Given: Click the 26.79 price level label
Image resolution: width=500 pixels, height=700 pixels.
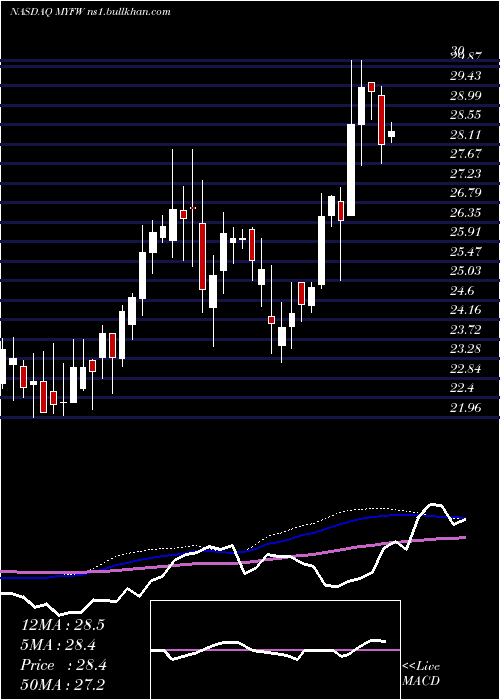Looking at the screenshot, I should coord(466,193).
